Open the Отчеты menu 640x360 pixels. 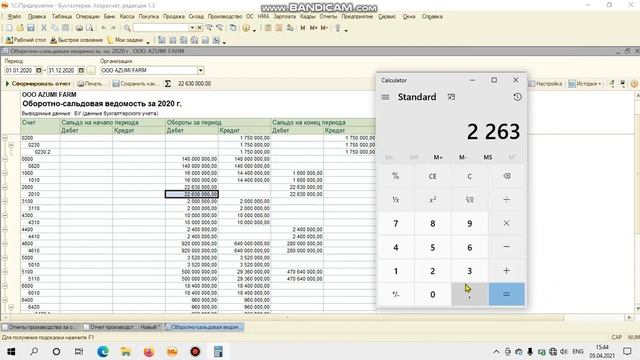(328, 16)
